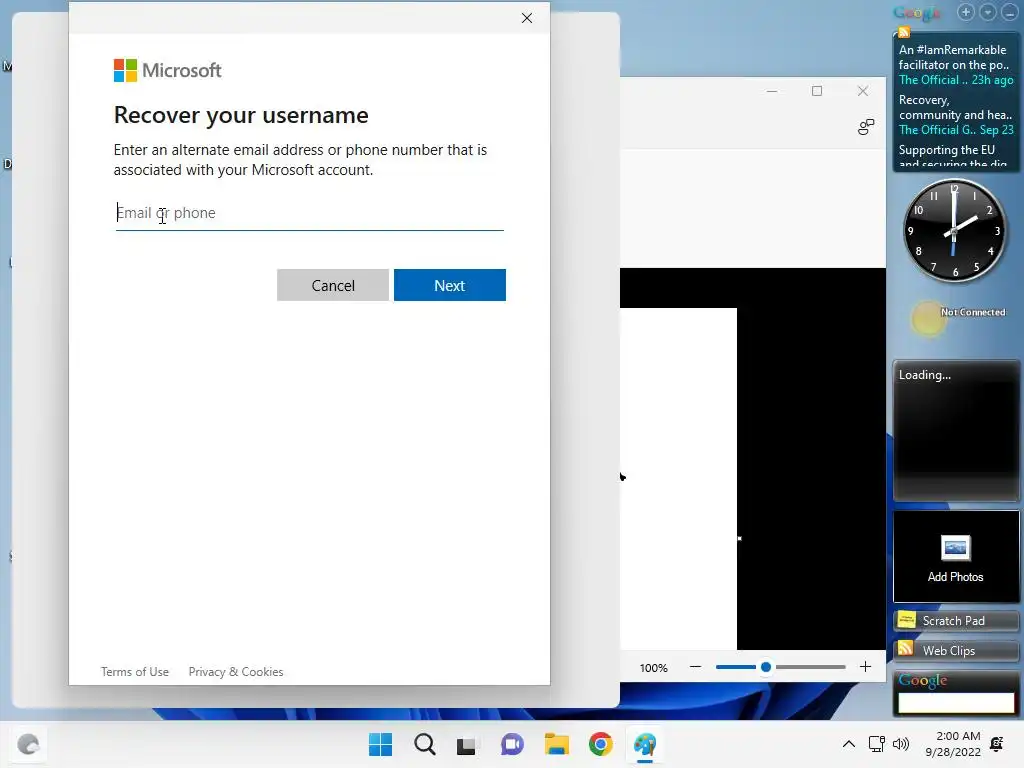The image size is (1024, 768).
Task: Click the network icon in system tray
Action: tap(876, 744)
